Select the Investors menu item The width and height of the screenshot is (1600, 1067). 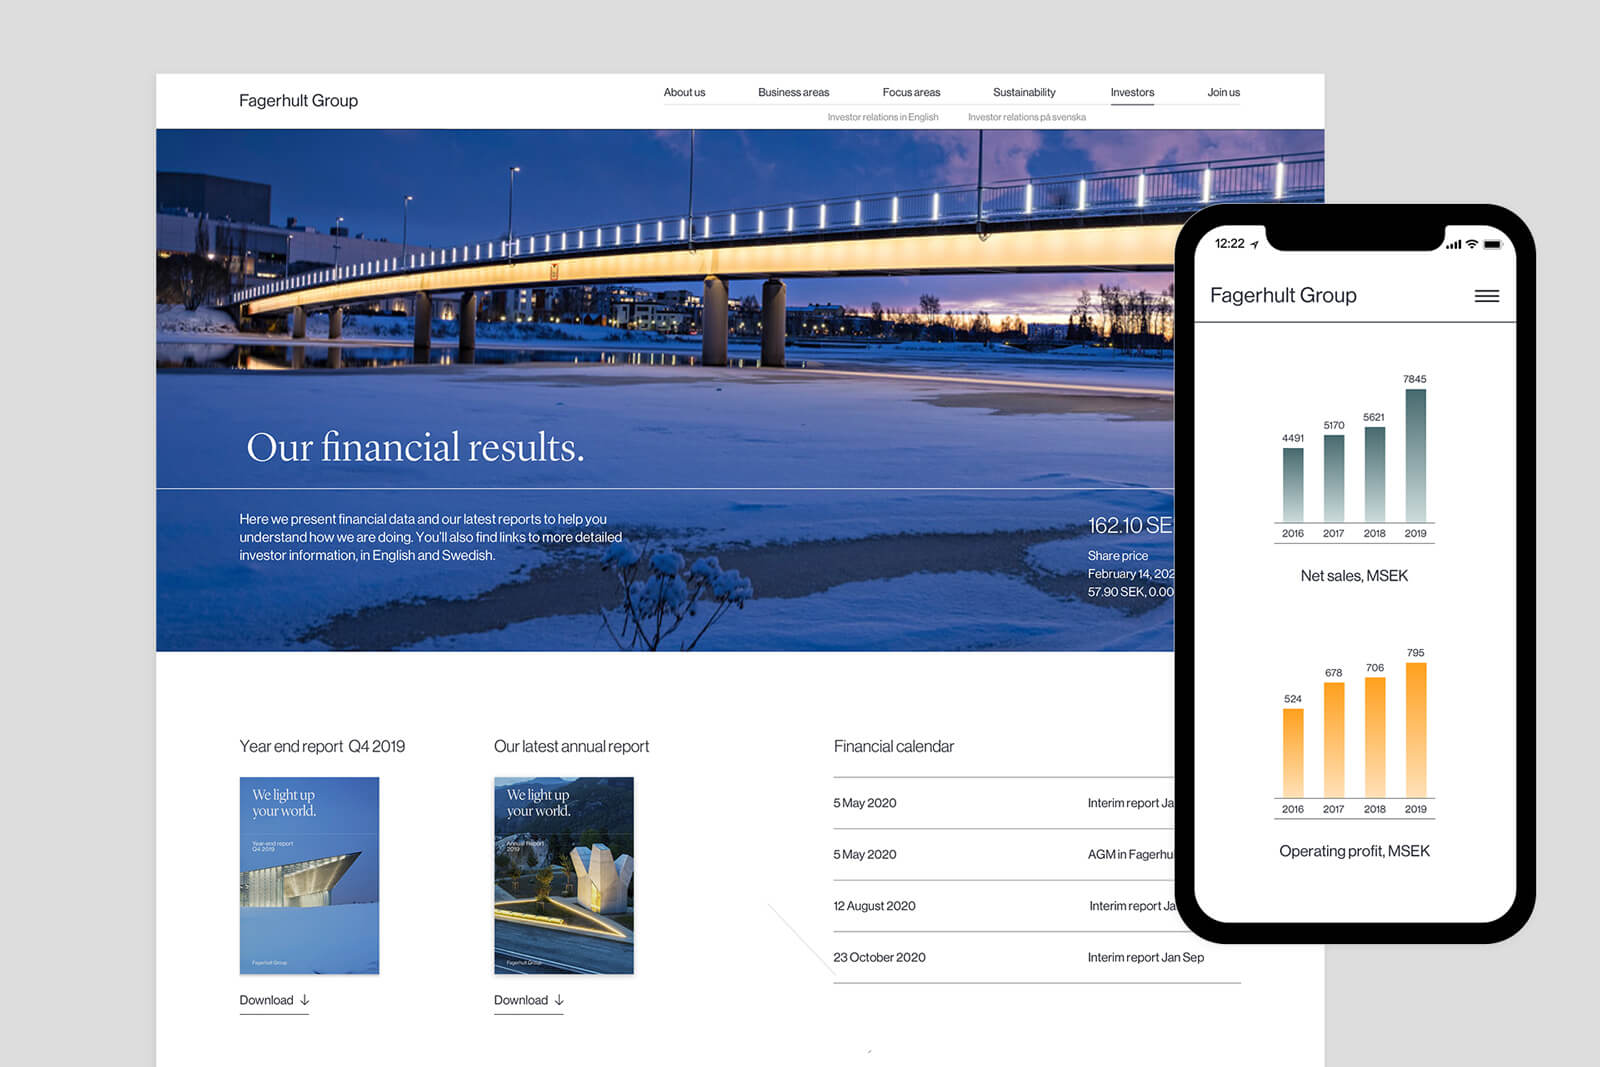(x=1132, y=92)
